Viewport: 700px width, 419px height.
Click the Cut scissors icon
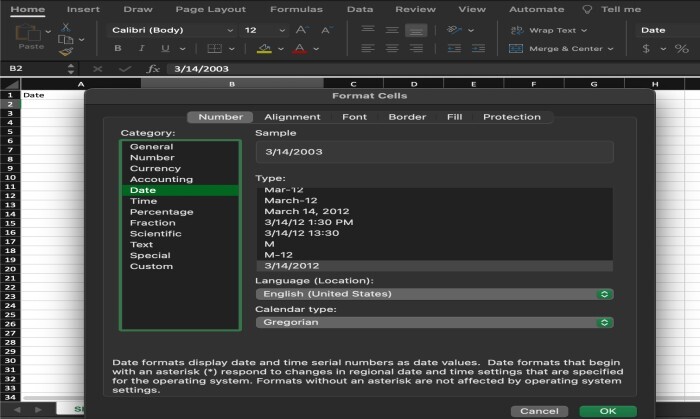[66, 27]
